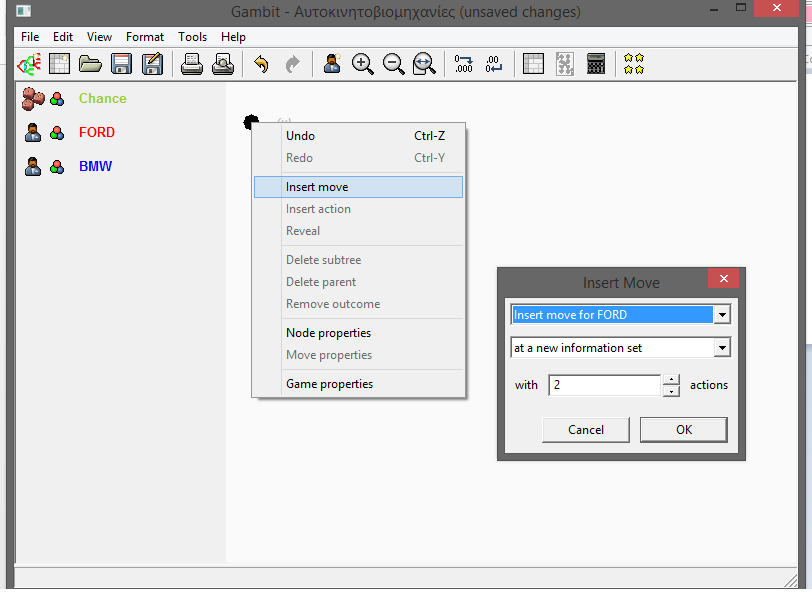This screenshot has height=604, width=812.
Task: Save the game with the floppy icon
Action: click(x=121, y=64)
